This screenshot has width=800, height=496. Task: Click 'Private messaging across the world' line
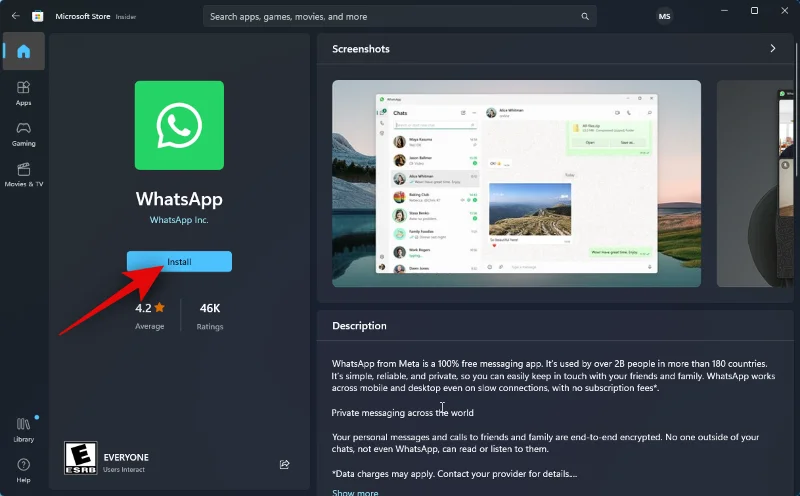(403, 412)
